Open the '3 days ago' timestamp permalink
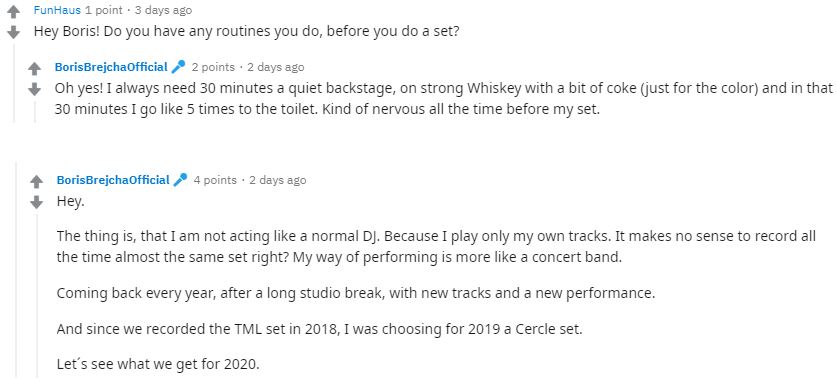The width and height of the screenshot is (836, 382). pos(163,10)
